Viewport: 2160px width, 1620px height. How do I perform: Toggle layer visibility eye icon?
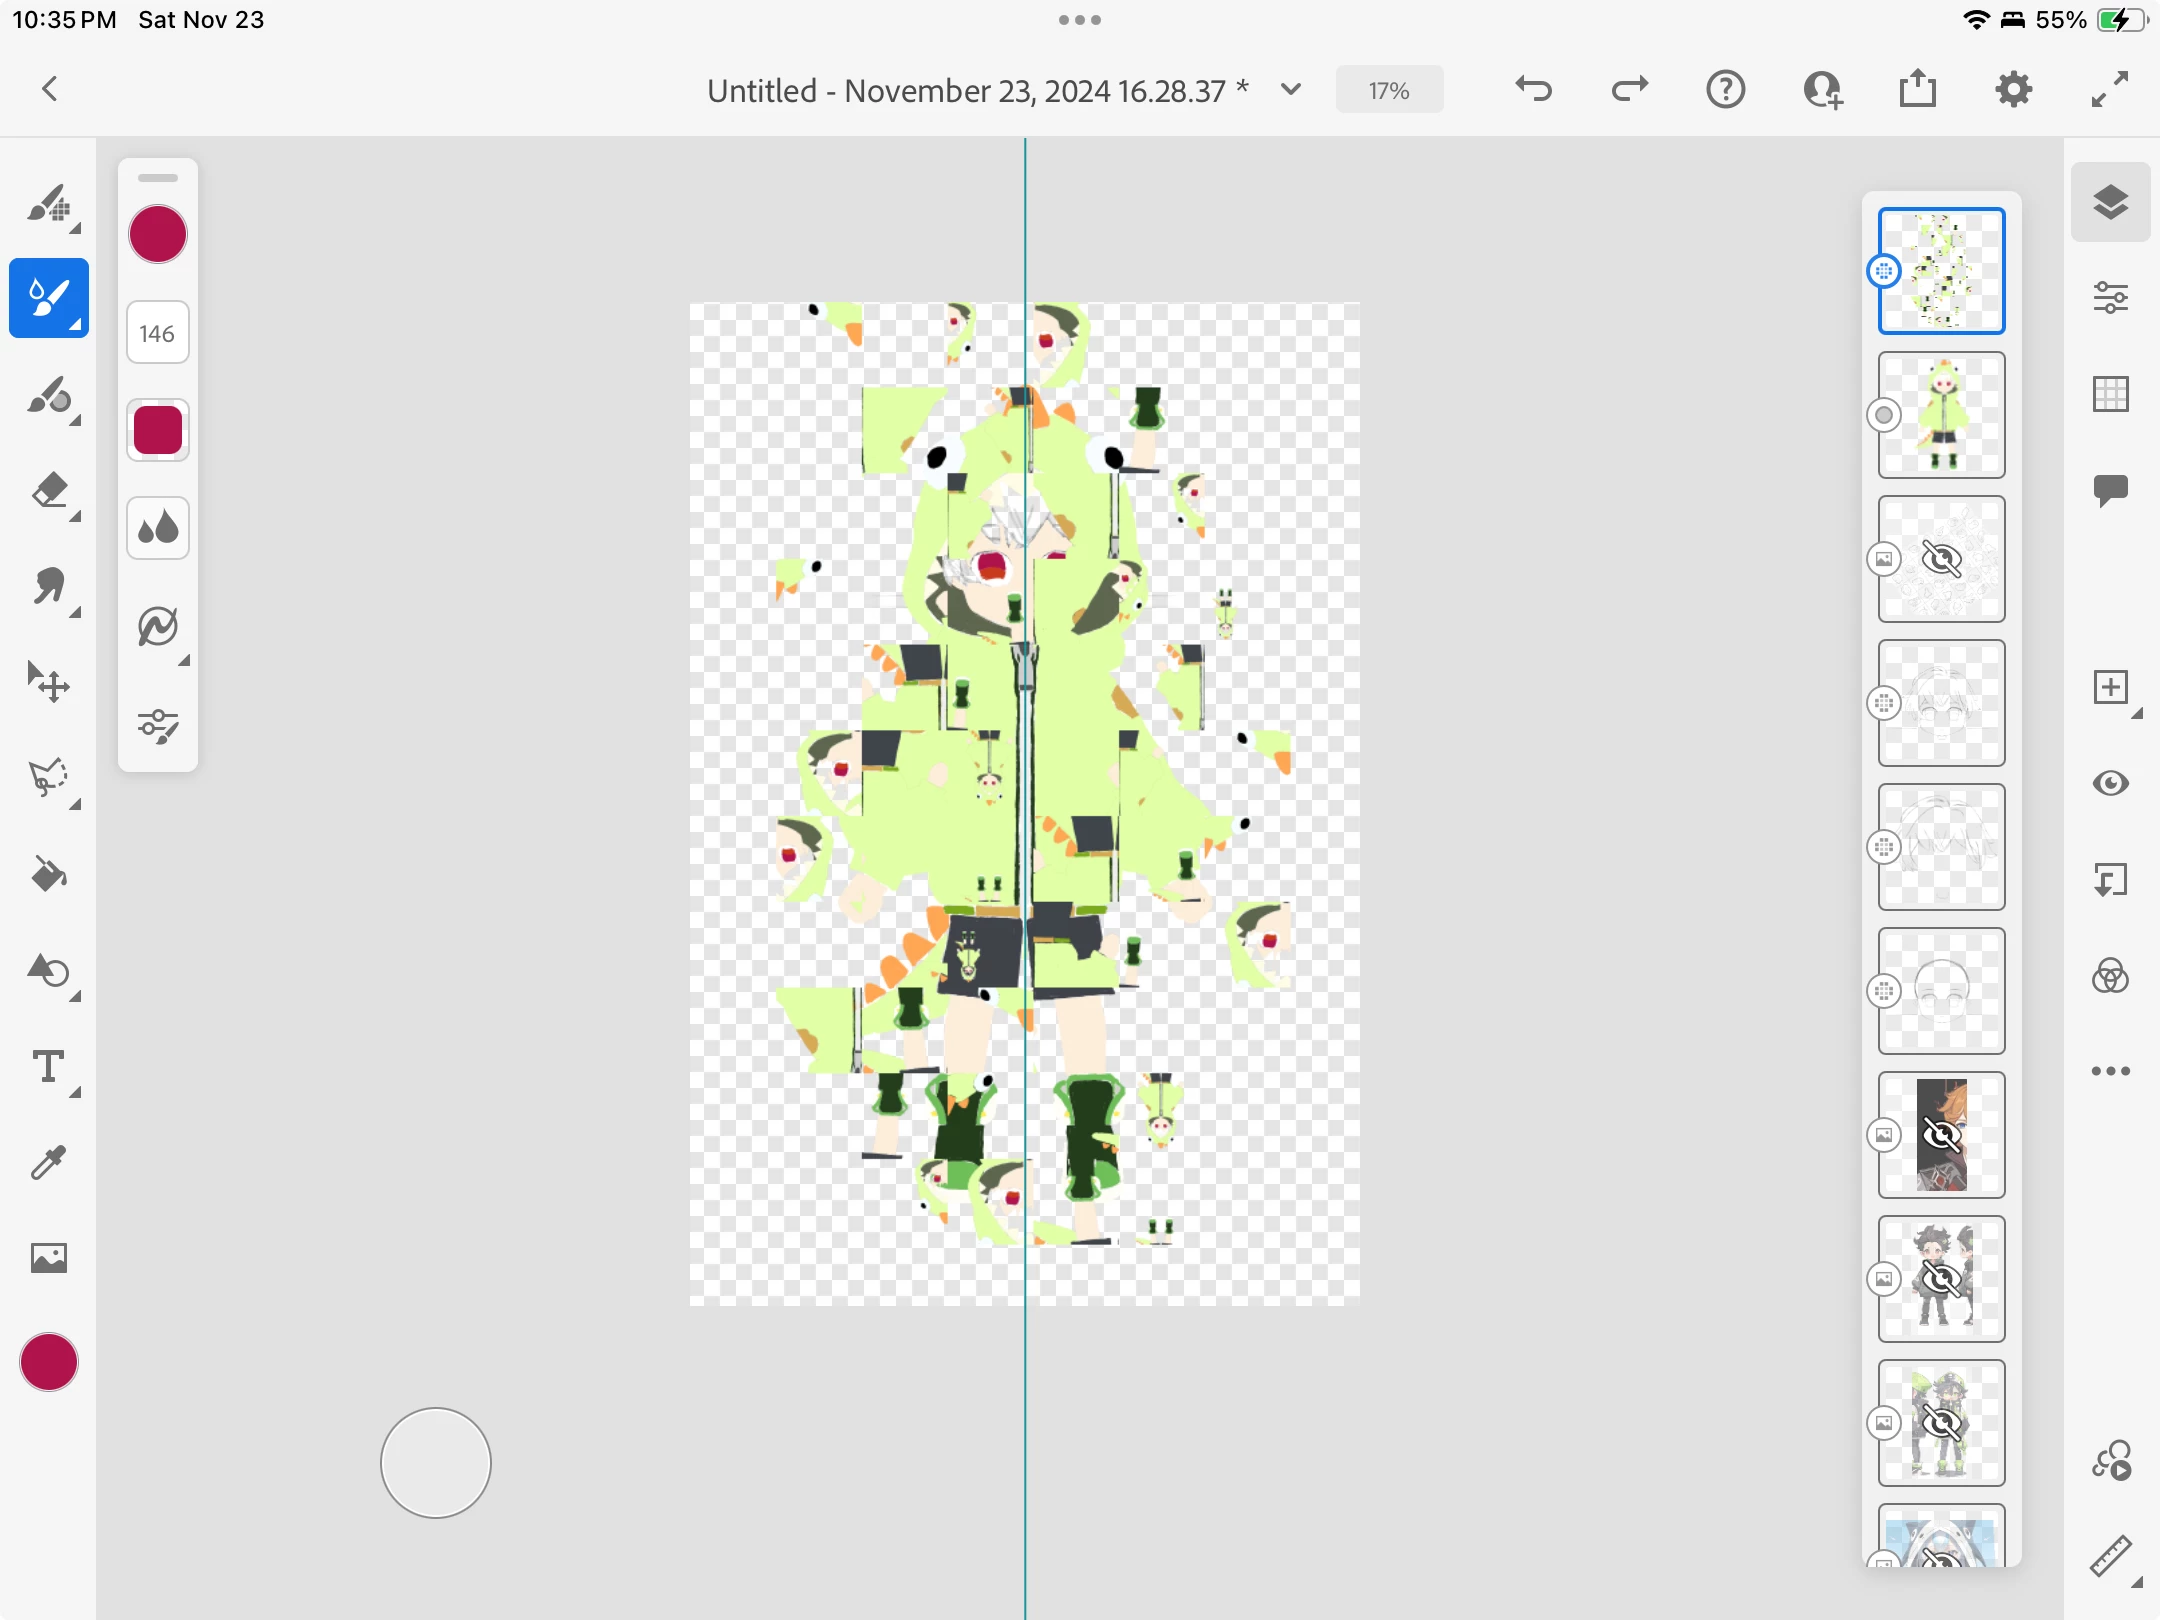(2110, 783)
